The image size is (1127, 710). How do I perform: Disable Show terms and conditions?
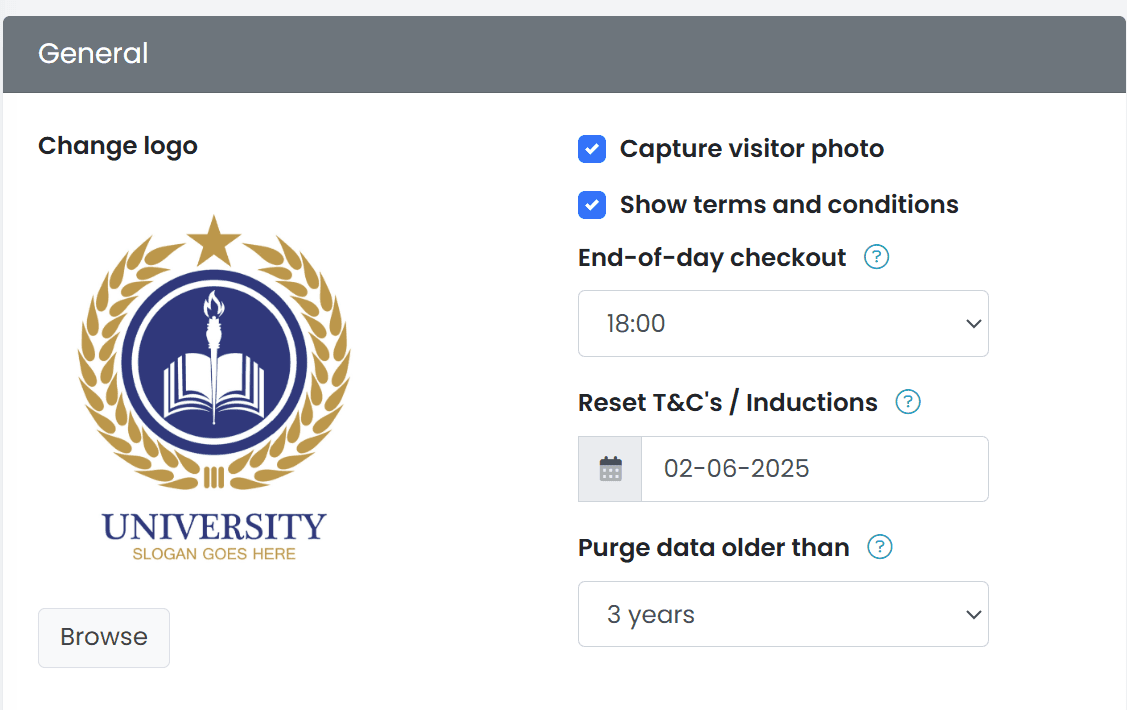(592, 204)
